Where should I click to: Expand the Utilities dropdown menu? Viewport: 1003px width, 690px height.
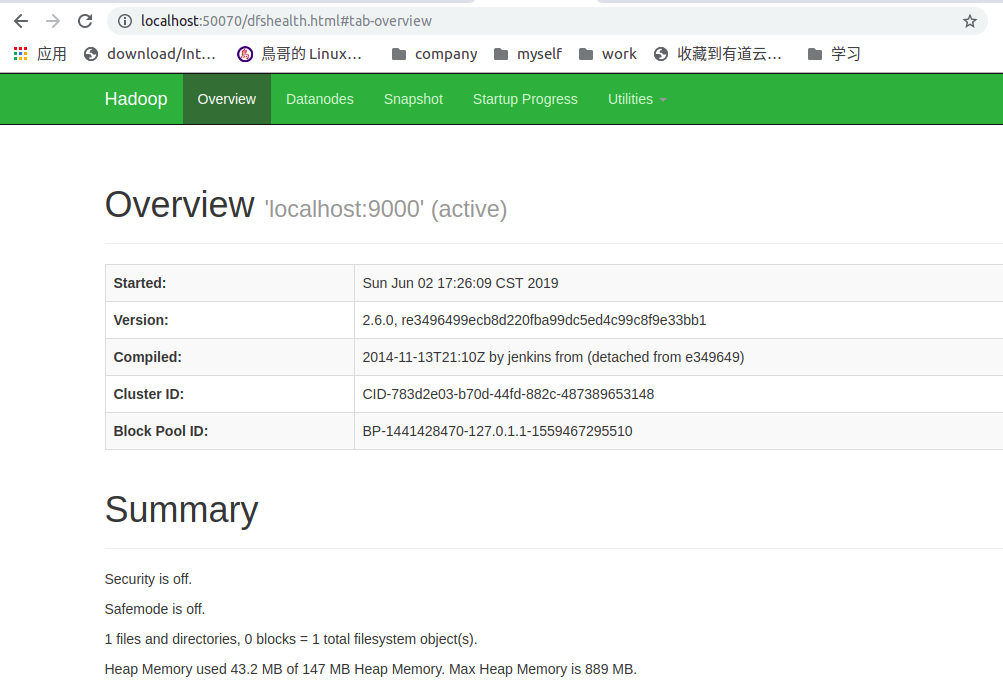[637, 99]
